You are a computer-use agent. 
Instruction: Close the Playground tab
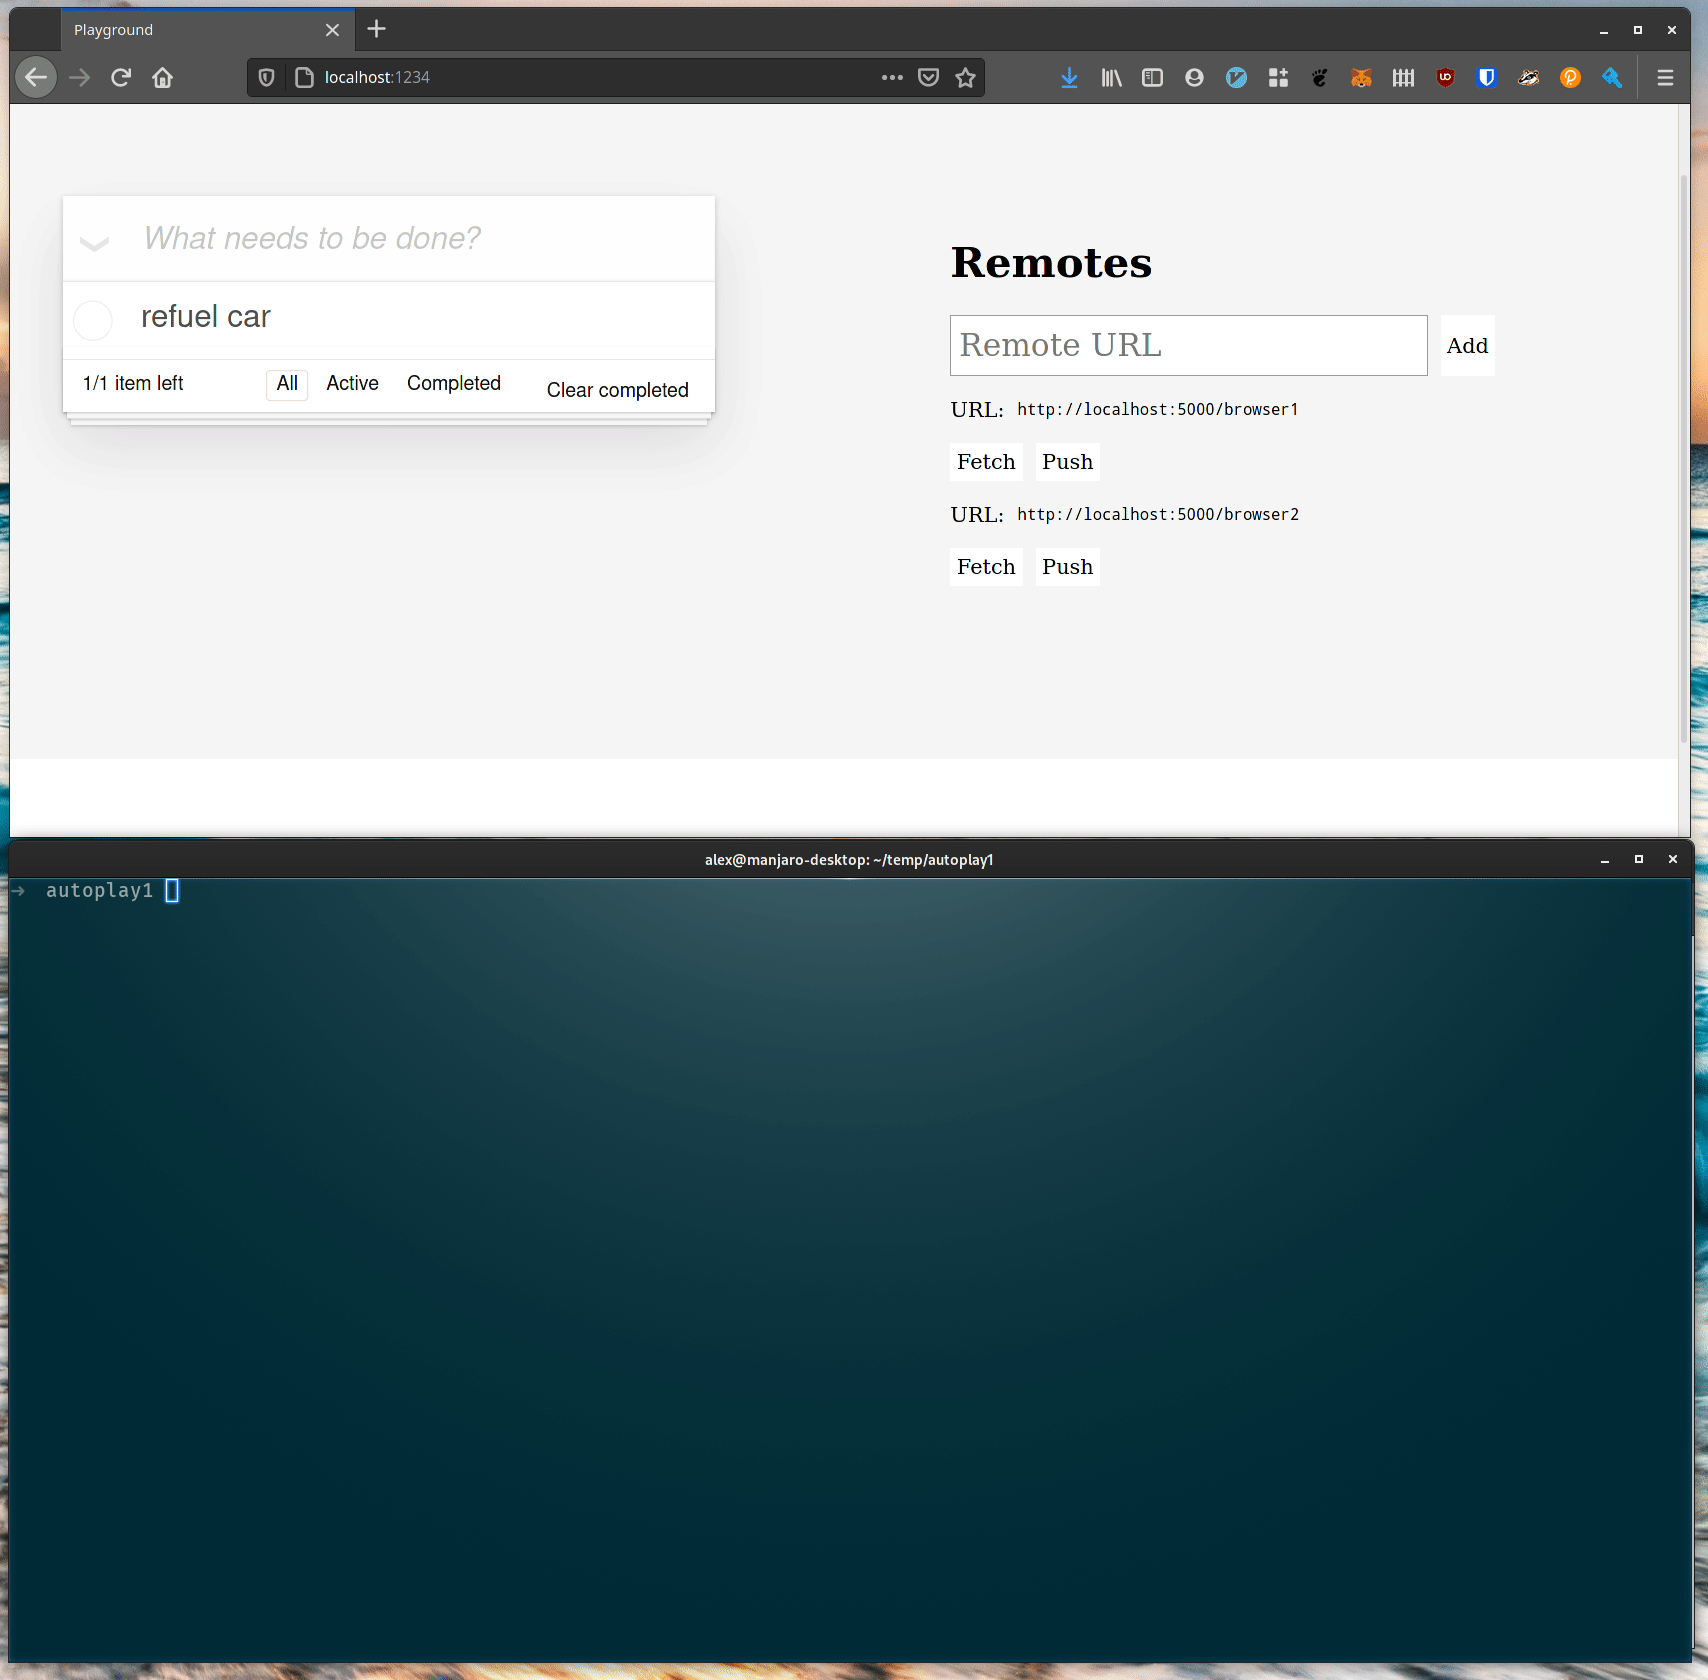click(332, 30)
